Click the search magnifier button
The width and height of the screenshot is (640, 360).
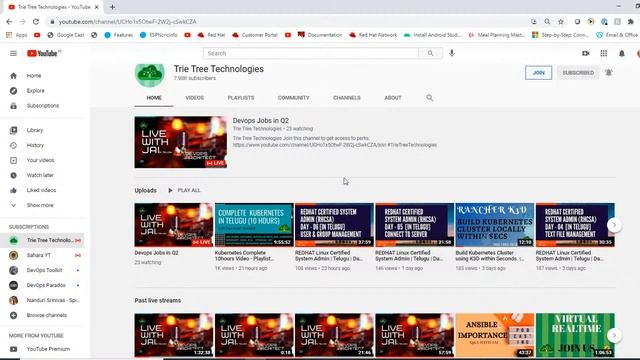[x=430, y=53]
